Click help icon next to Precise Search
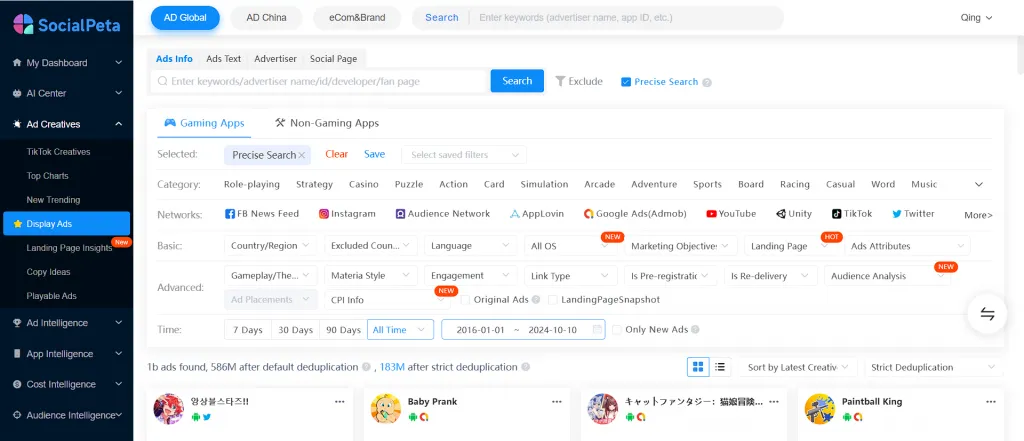 [707, 82]
